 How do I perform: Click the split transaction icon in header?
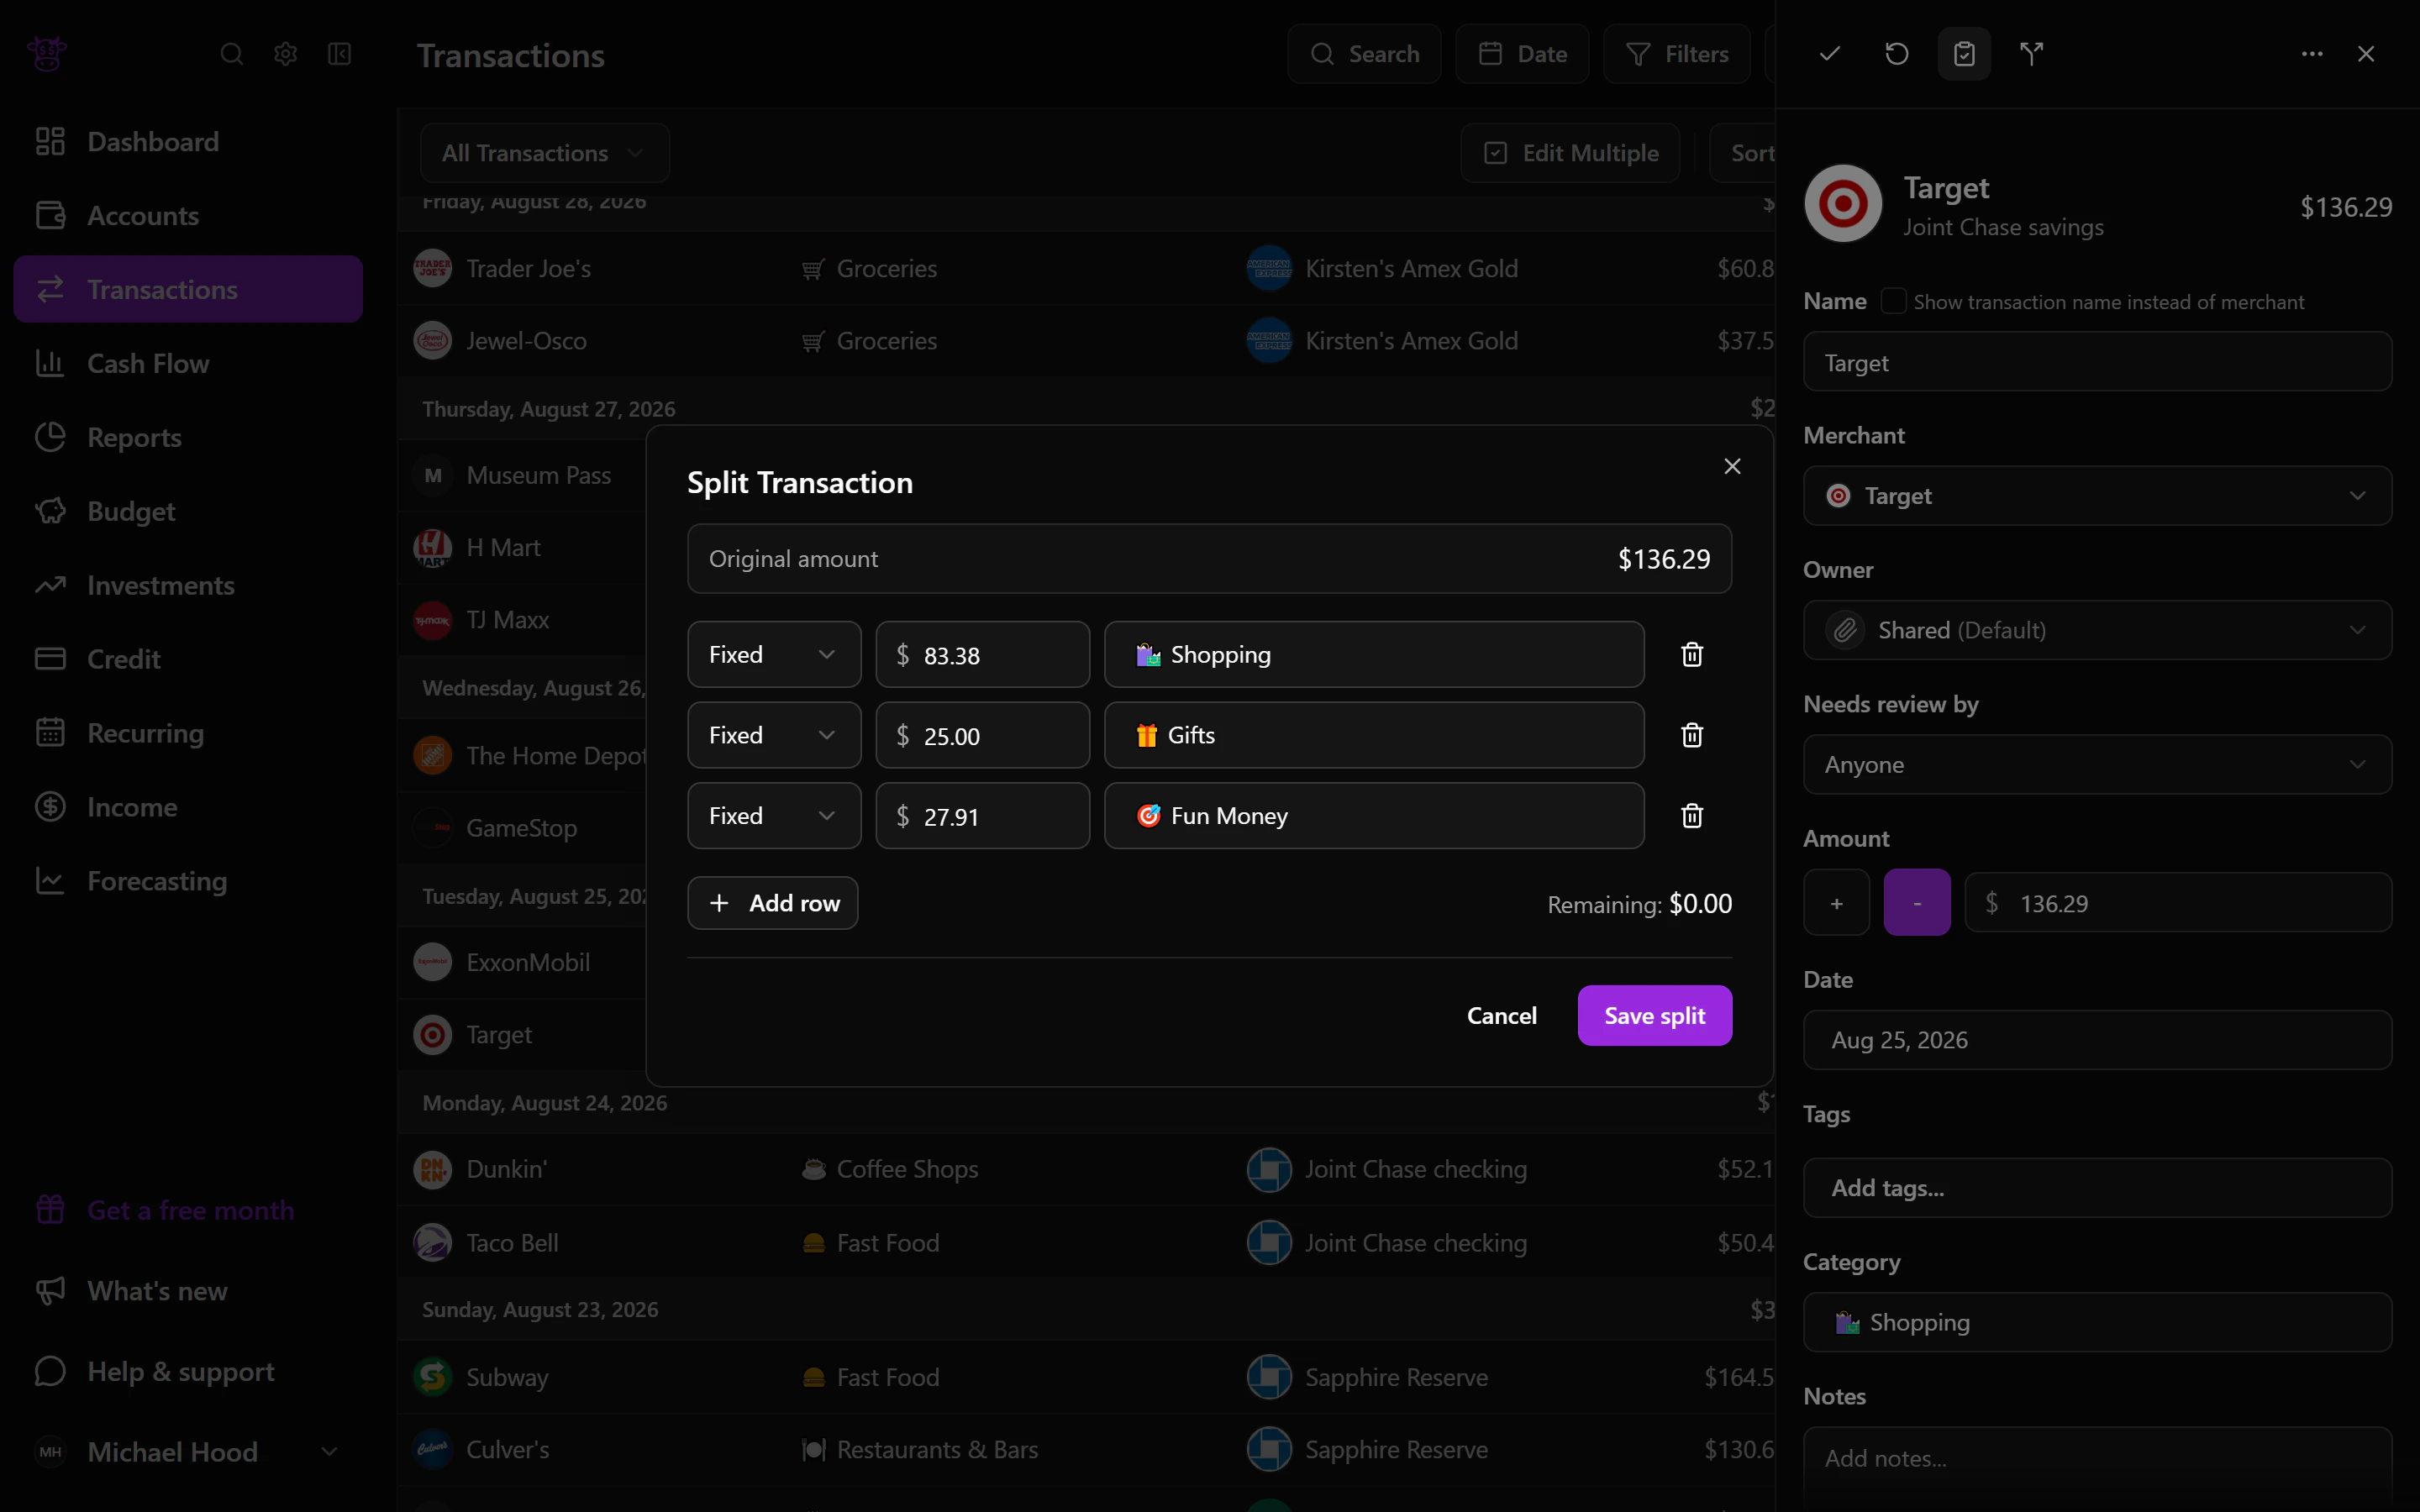tap(2031, 54)
